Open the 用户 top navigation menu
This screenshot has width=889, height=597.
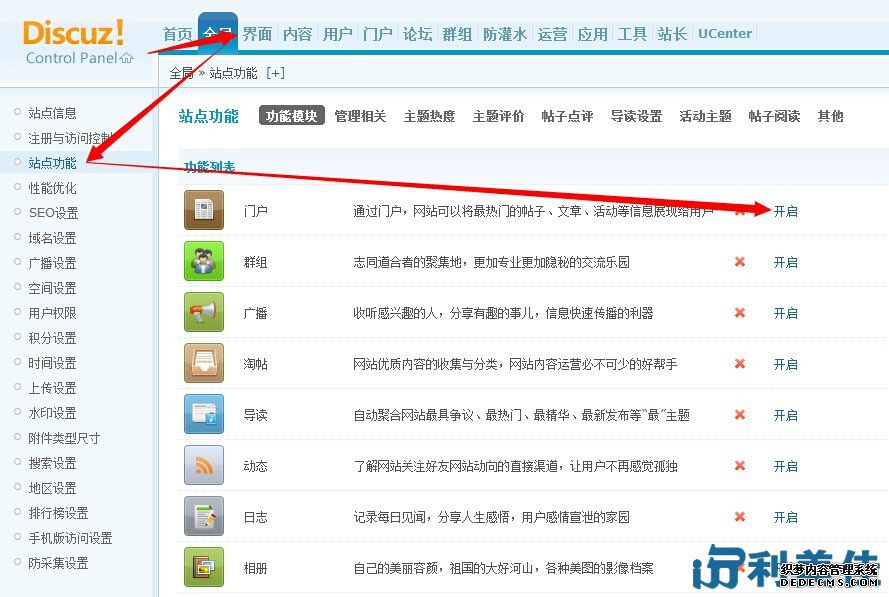[x=337, y=34]
